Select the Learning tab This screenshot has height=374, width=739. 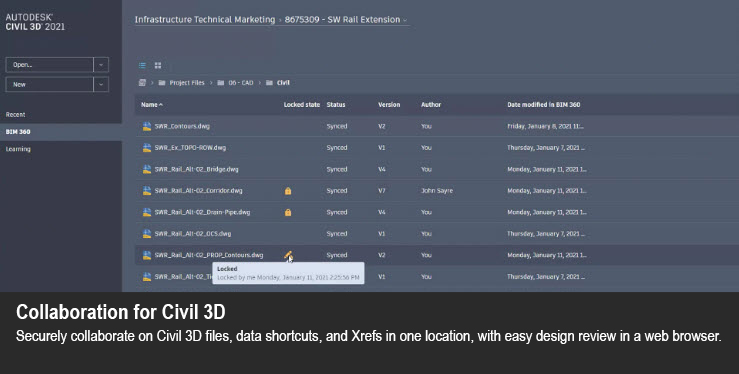[x=18, y=149]
